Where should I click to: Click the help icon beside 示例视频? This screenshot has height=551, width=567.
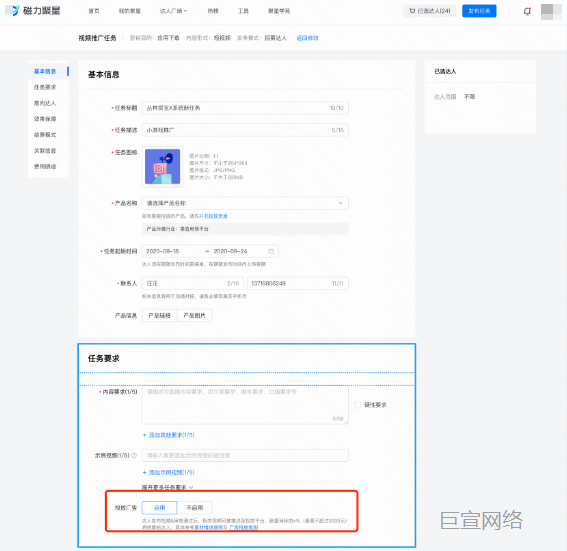coord(134,455)
